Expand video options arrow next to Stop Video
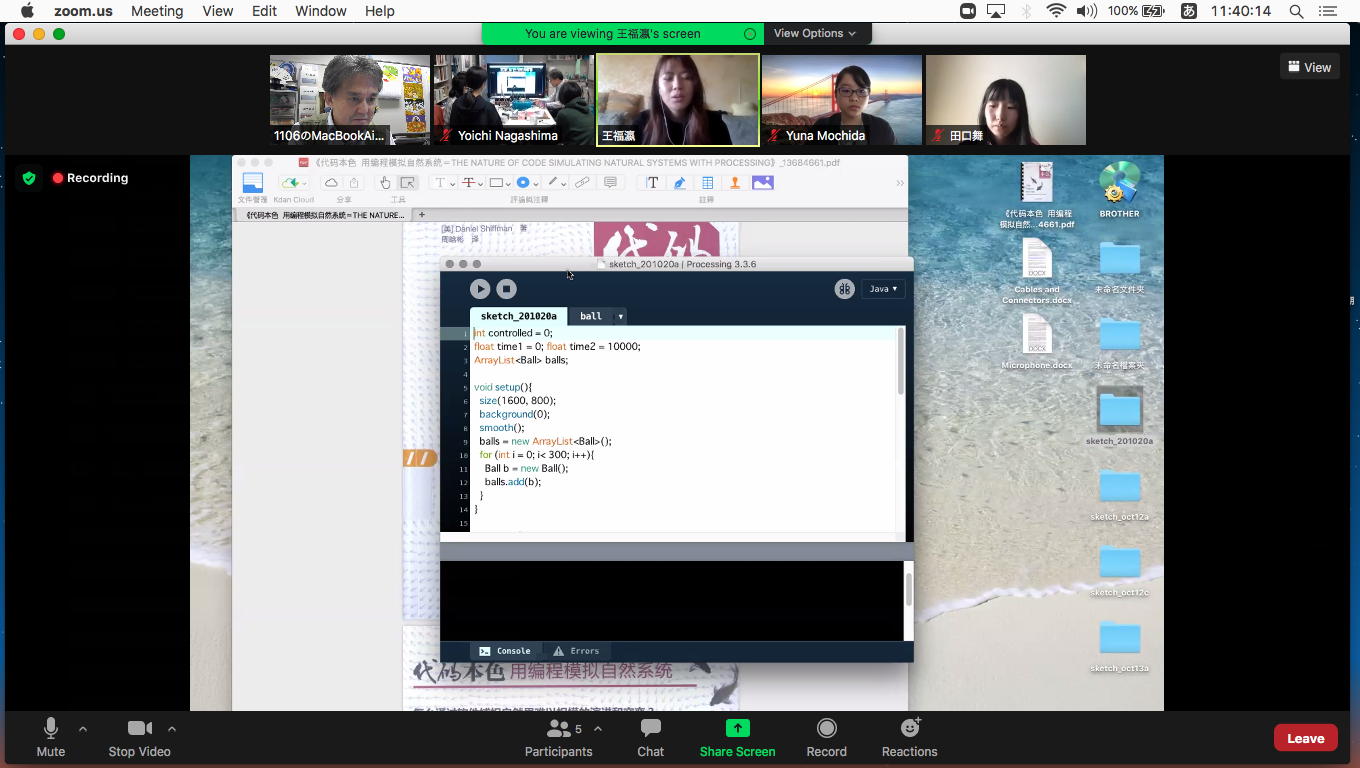Screen dimensions: 1360x768 172,729
